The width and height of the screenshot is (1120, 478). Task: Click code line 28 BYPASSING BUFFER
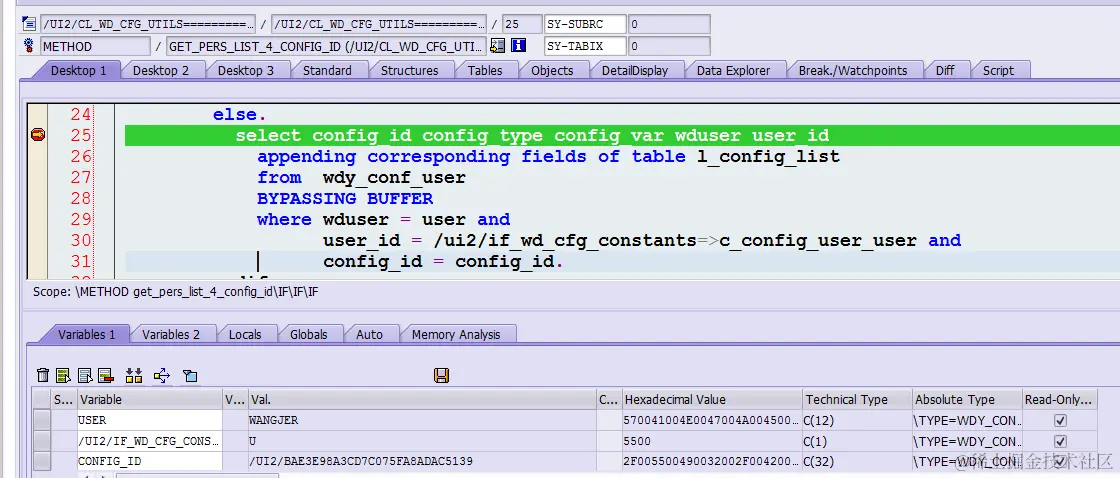pos(345,198)
